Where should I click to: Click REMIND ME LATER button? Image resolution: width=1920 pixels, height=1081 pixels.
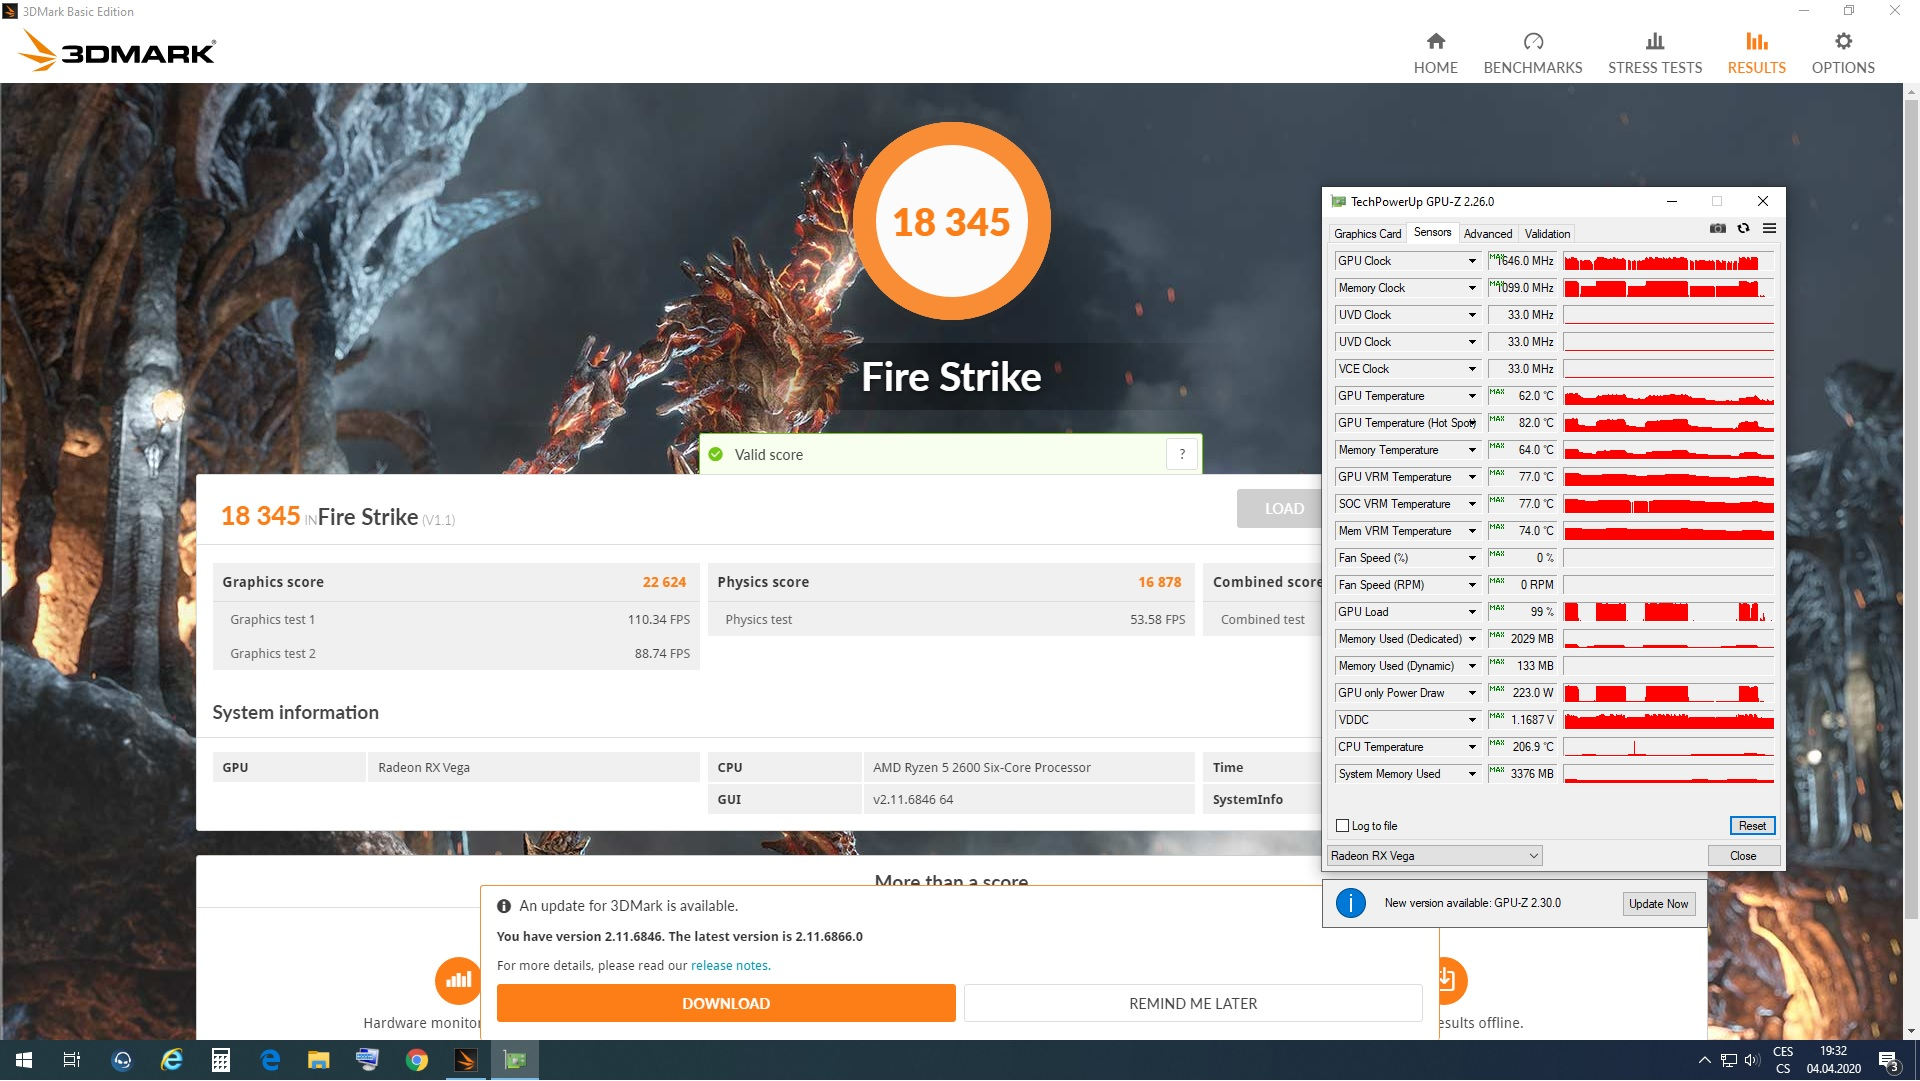(x=1193, y=1003)
